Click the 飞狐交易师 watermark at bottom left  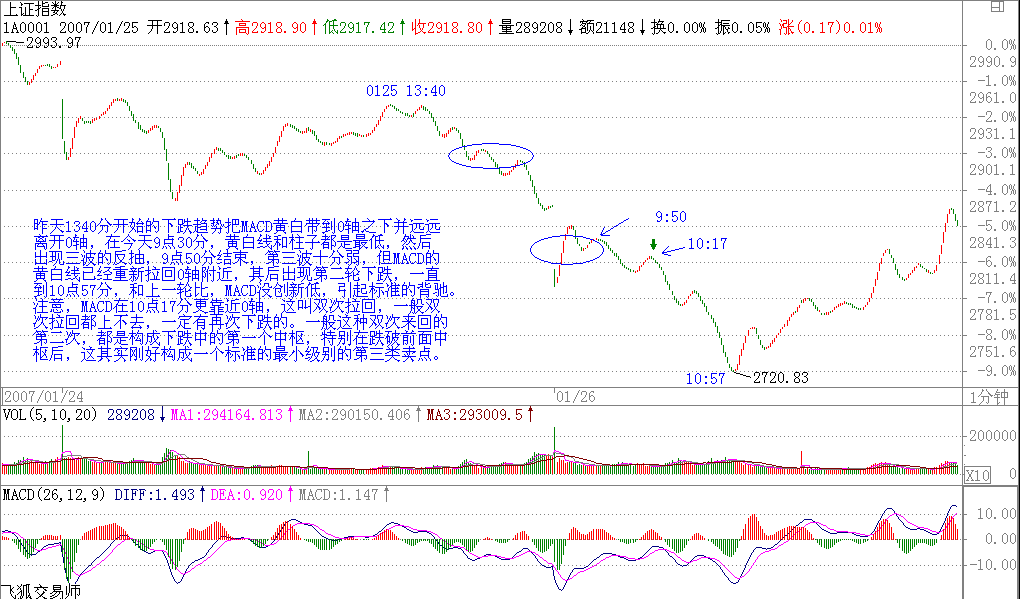40,590
